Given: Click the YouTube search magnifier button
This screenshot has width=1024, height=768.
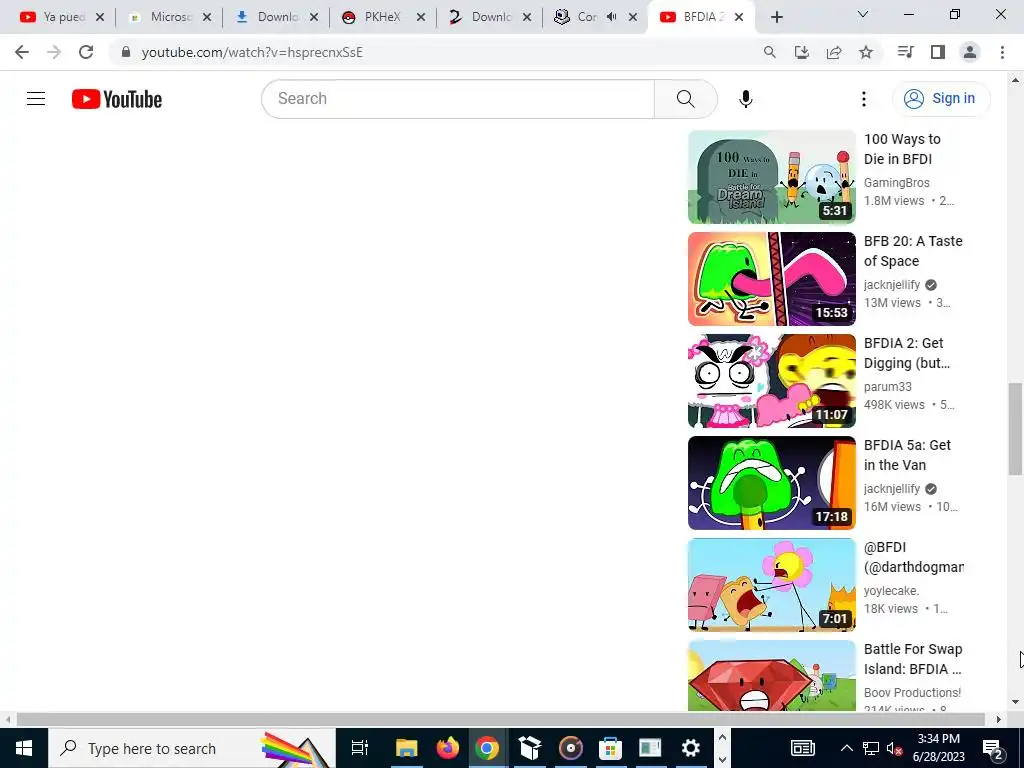Looking at the screenshot, I should (686, 99).
